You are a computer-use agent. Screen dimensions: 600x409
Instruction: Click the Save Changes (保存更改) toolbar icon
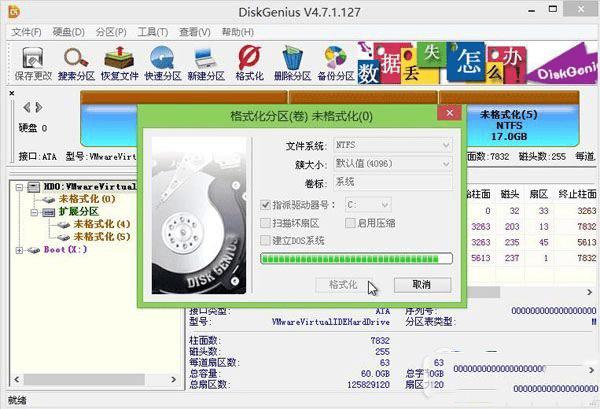(33, 64)
